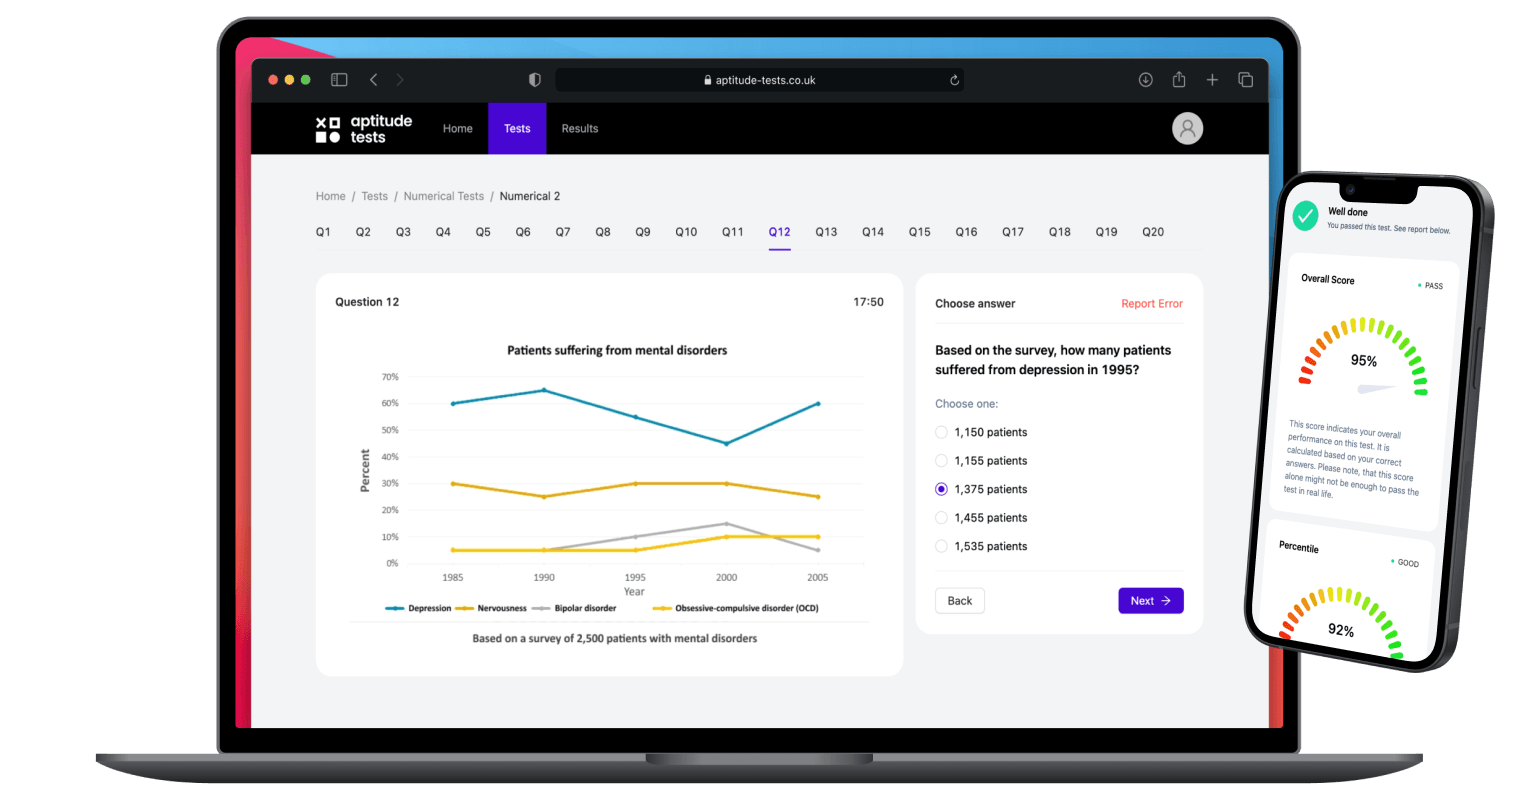Image resolution: width=1517 pixels, height=800 pixels.
Task: Open Safari downloads icon
Action: tap(1146, 80)
